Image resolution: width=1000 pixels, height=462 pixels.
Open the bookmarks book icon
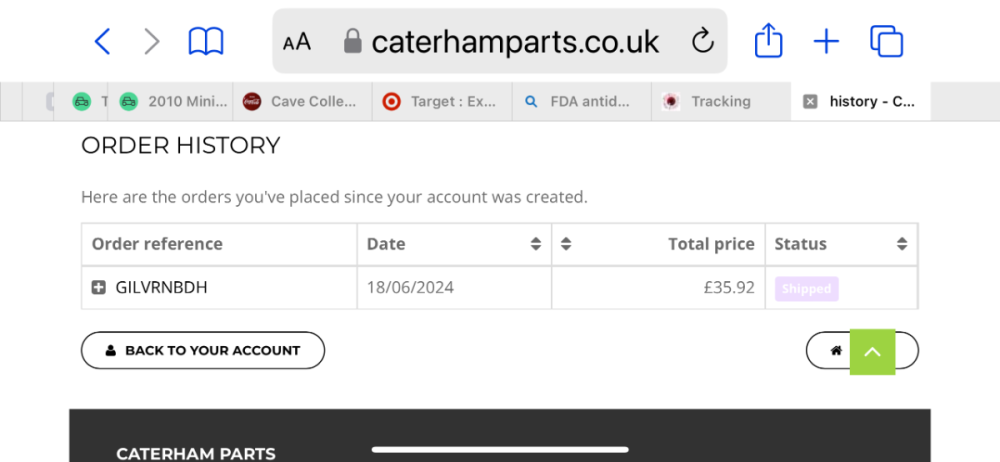click(206, 41)
